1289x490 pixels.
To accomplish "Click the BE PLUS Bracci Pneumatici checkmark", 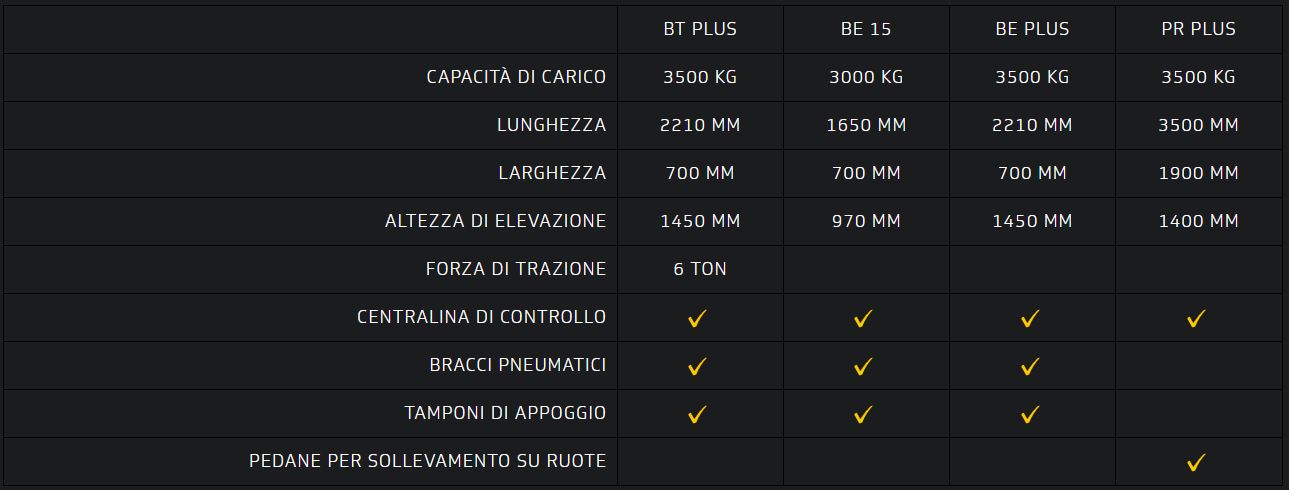I will pyautogui.click(x=1030, y=366).
